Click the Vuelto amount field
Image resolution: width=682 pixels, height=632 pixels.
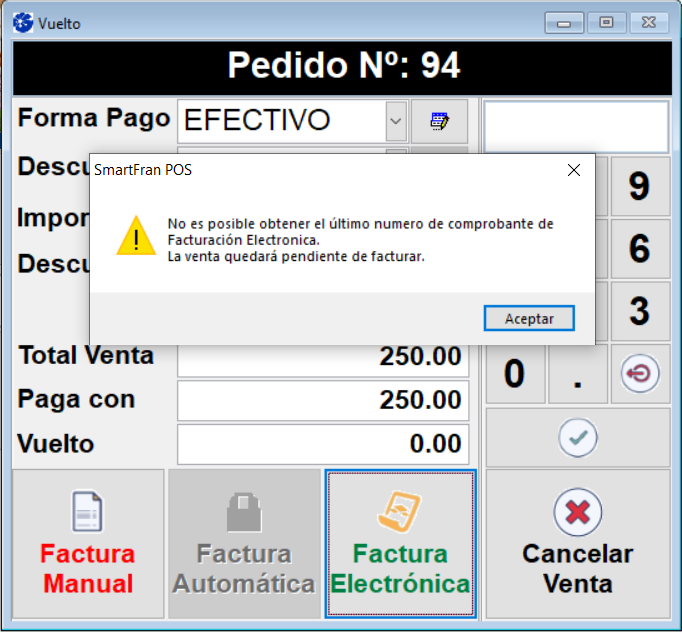click(x=323, y=444)
